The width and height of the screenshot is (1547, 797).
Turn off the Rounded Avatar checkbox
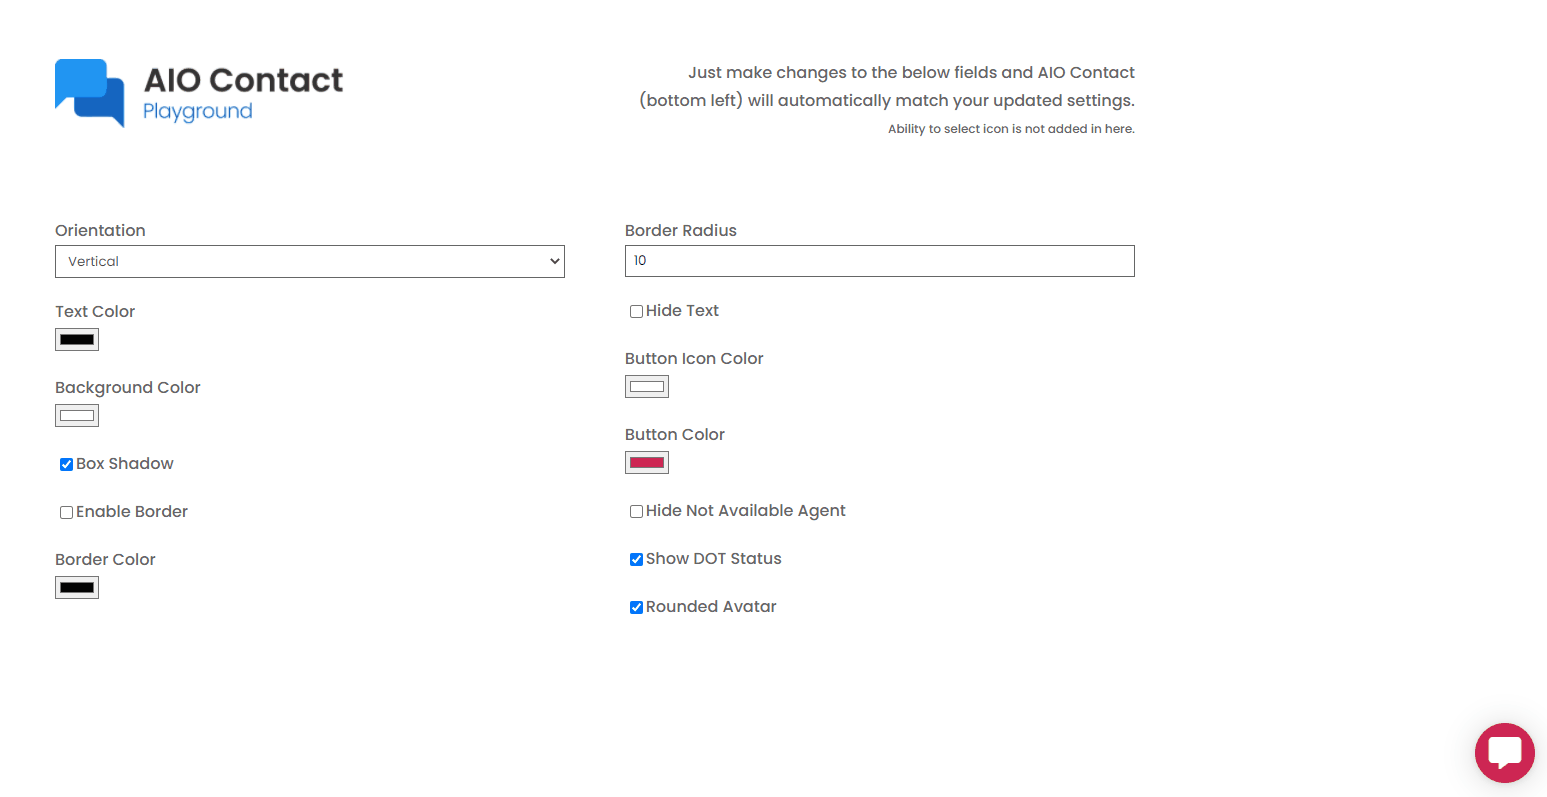tap(636, 608)
